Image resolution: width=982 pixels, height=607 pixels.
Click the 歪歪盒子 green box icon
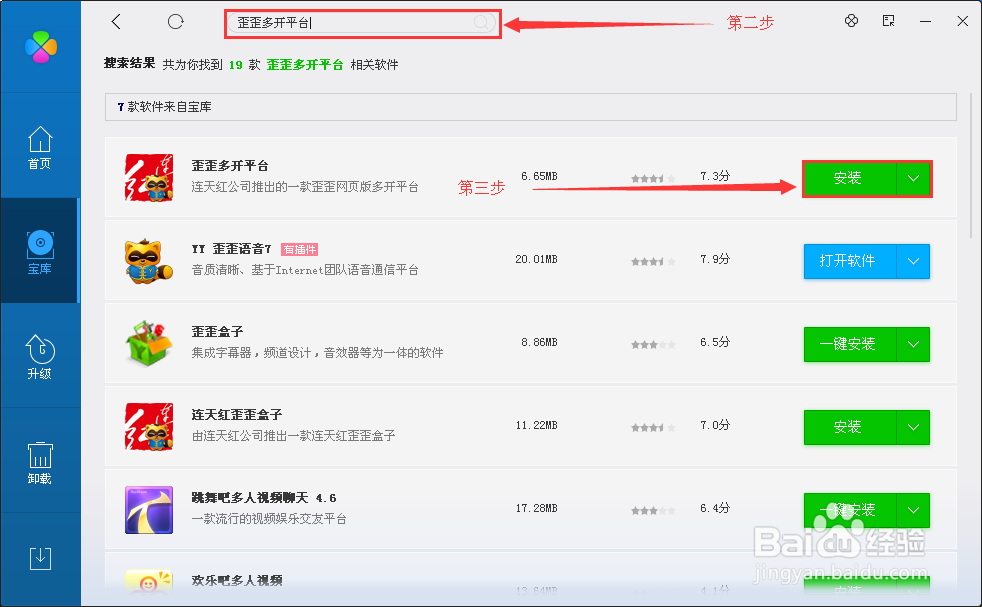(149, 343)
